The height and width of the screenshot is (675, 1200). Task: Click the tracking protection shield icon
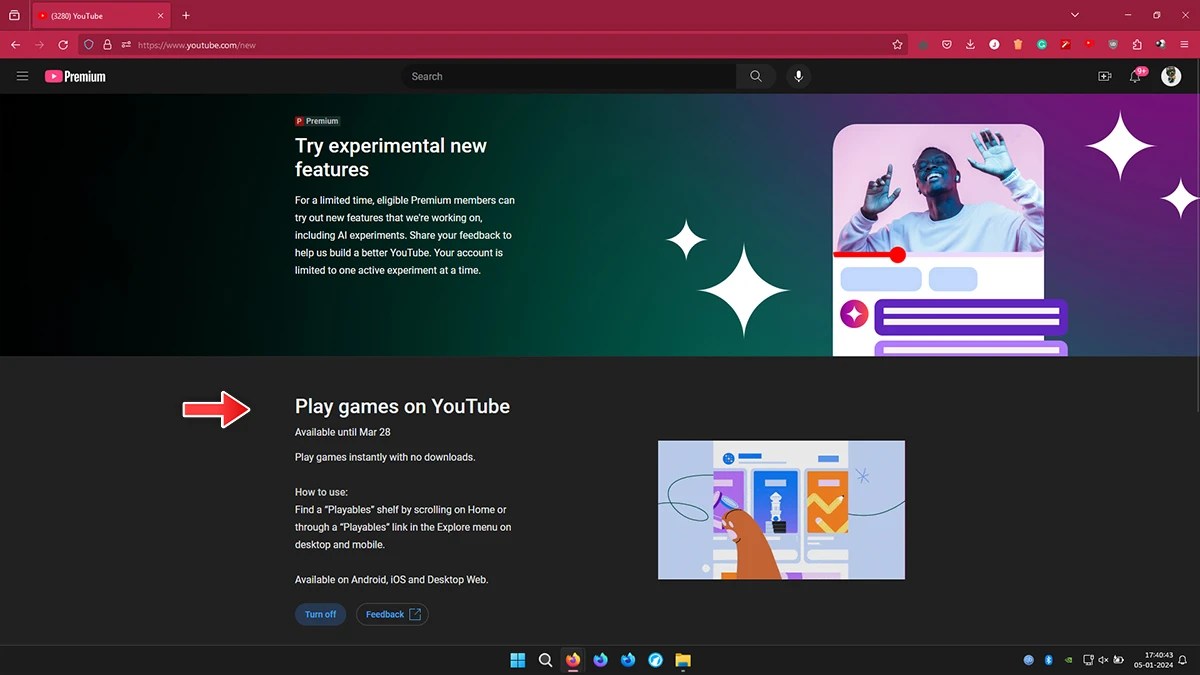pyautogui.click(x=88, y=45)
